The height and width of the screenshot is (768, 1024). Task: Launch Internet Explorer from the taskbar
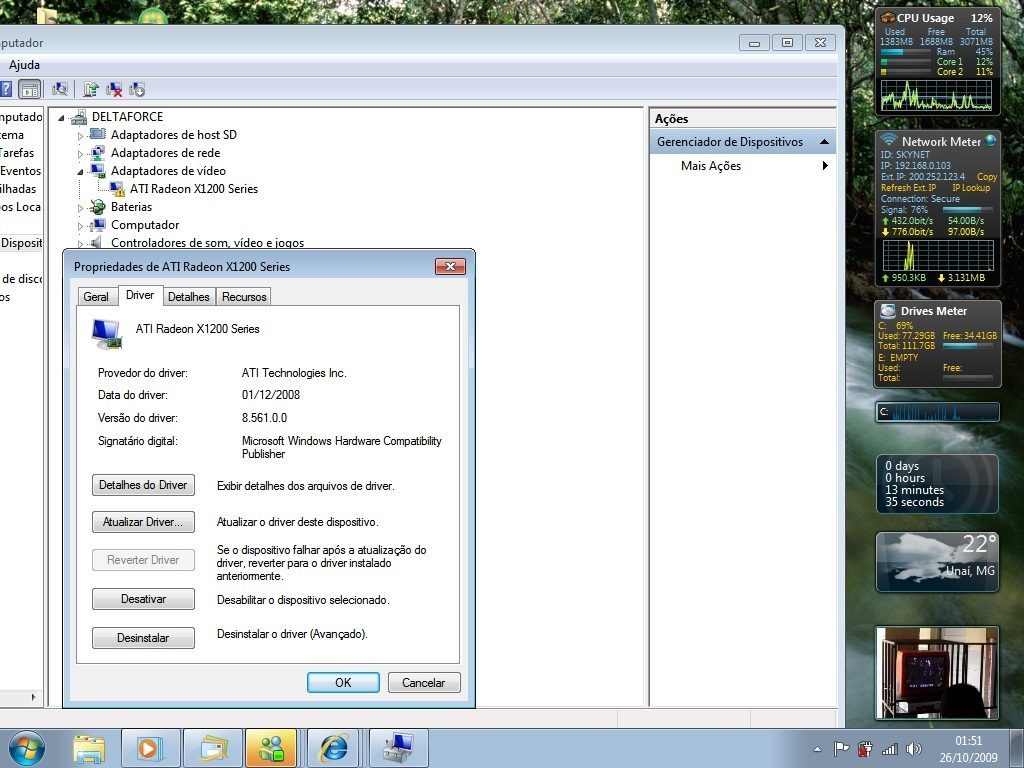[x=334, y=748]
